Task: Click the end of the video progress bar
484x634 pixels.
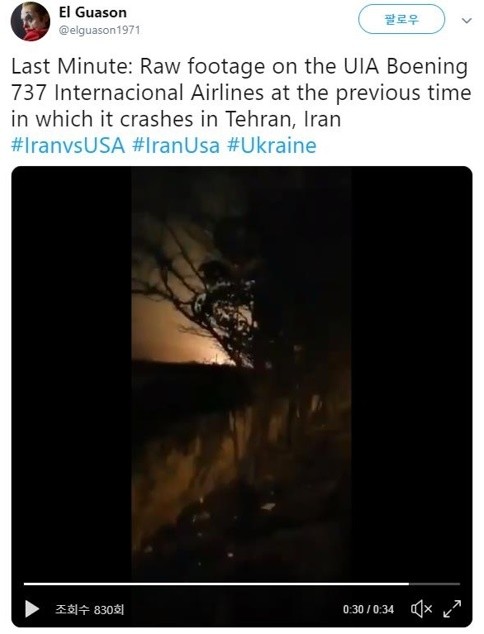Action: pyautogui.click(x=459, y=584)
